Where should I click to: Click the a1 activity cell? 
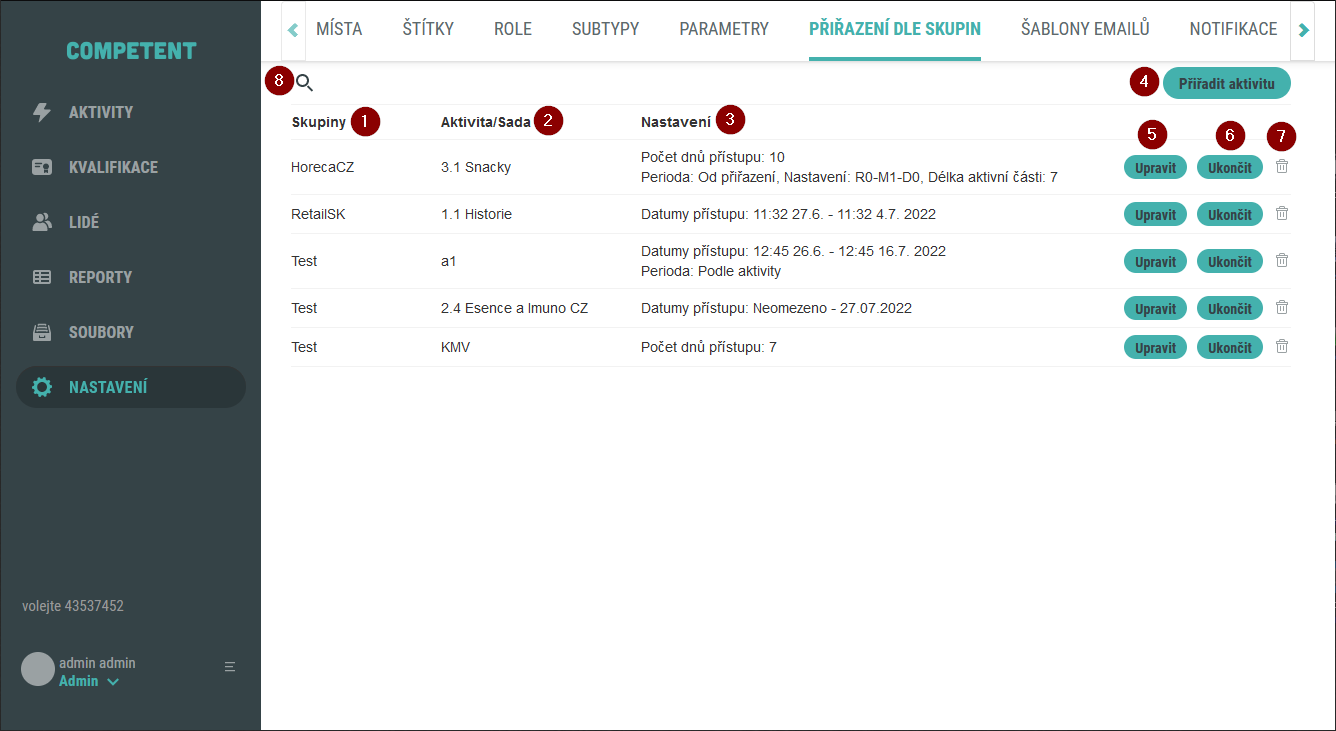tap(449, 261)
